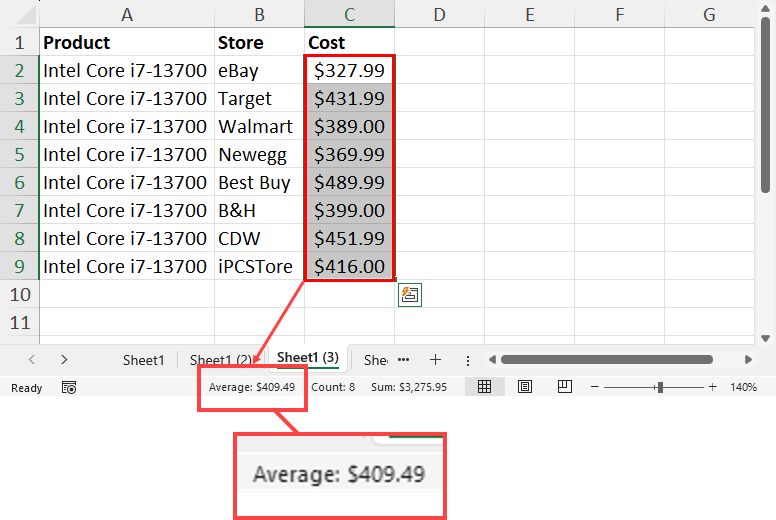Select column B header
776x520 pixels.
coord(259,14)
